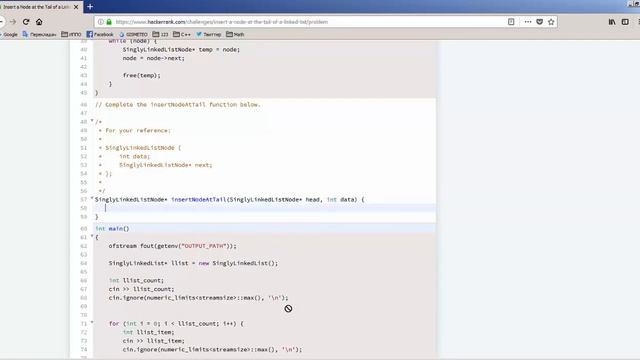Expand the Math bookmark folder
This screenshot has height=360, width=640.
coord(235,35)
